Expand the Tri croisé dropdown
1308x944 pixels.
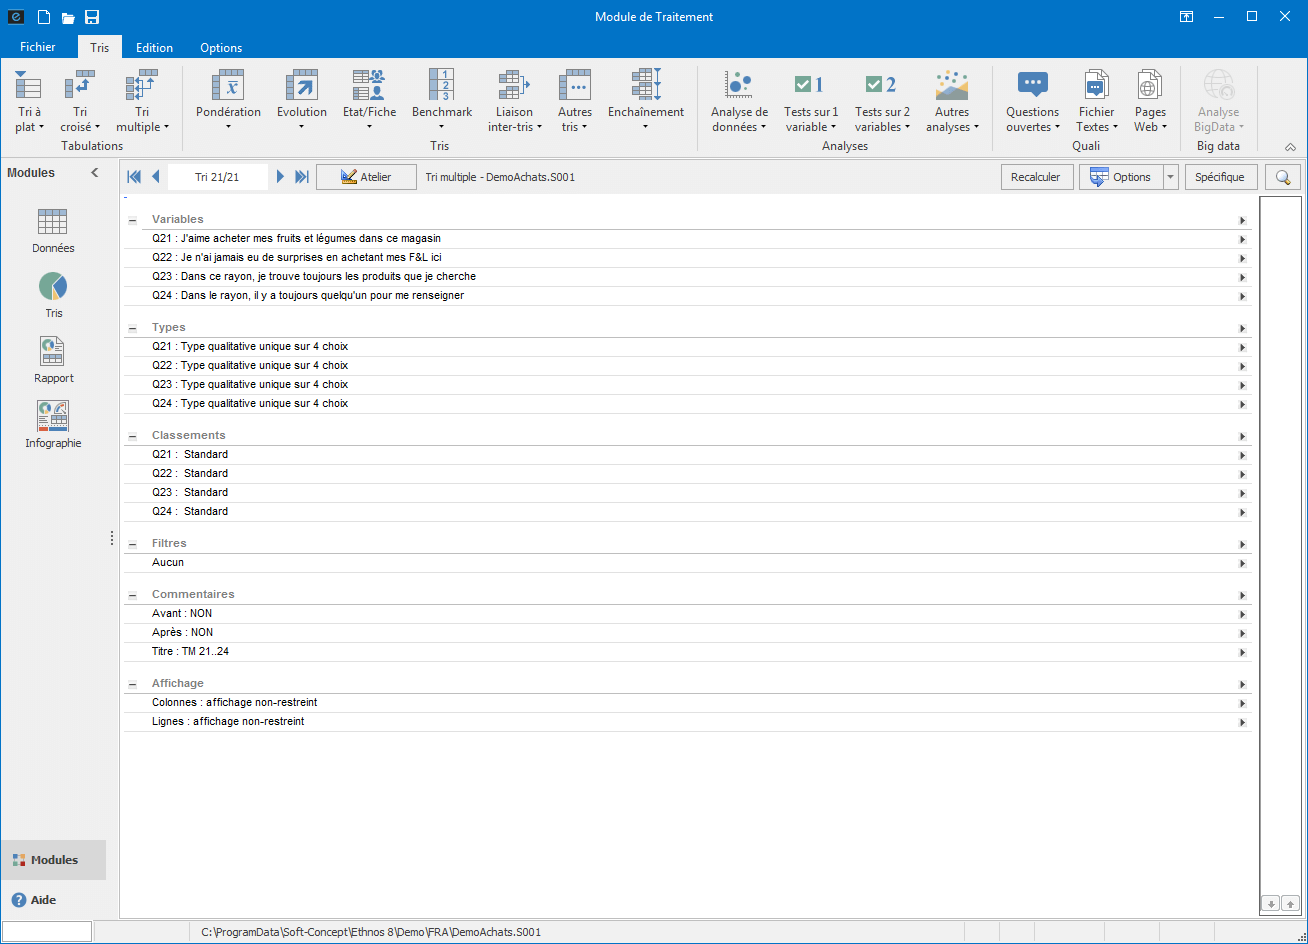click(x=80, y=127)
